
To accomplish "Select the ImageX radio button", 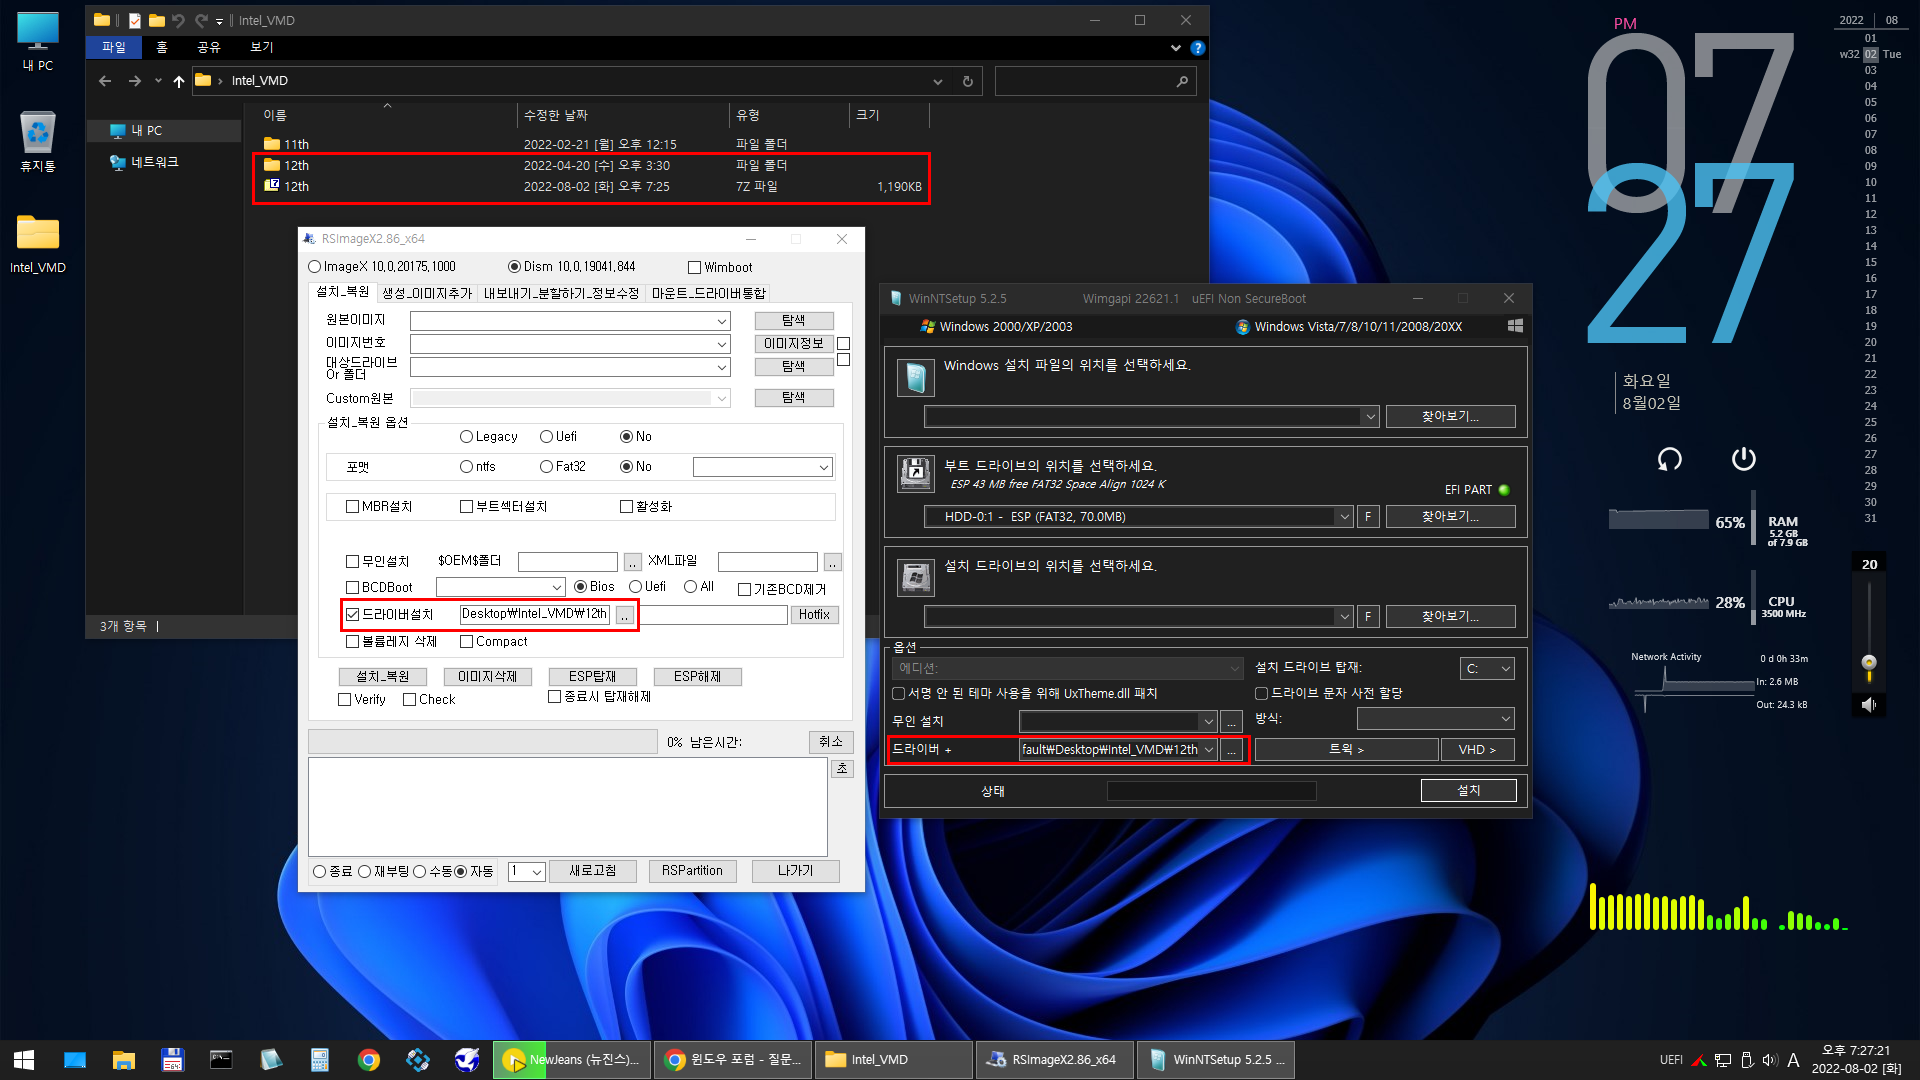I will tap(315, 267).
